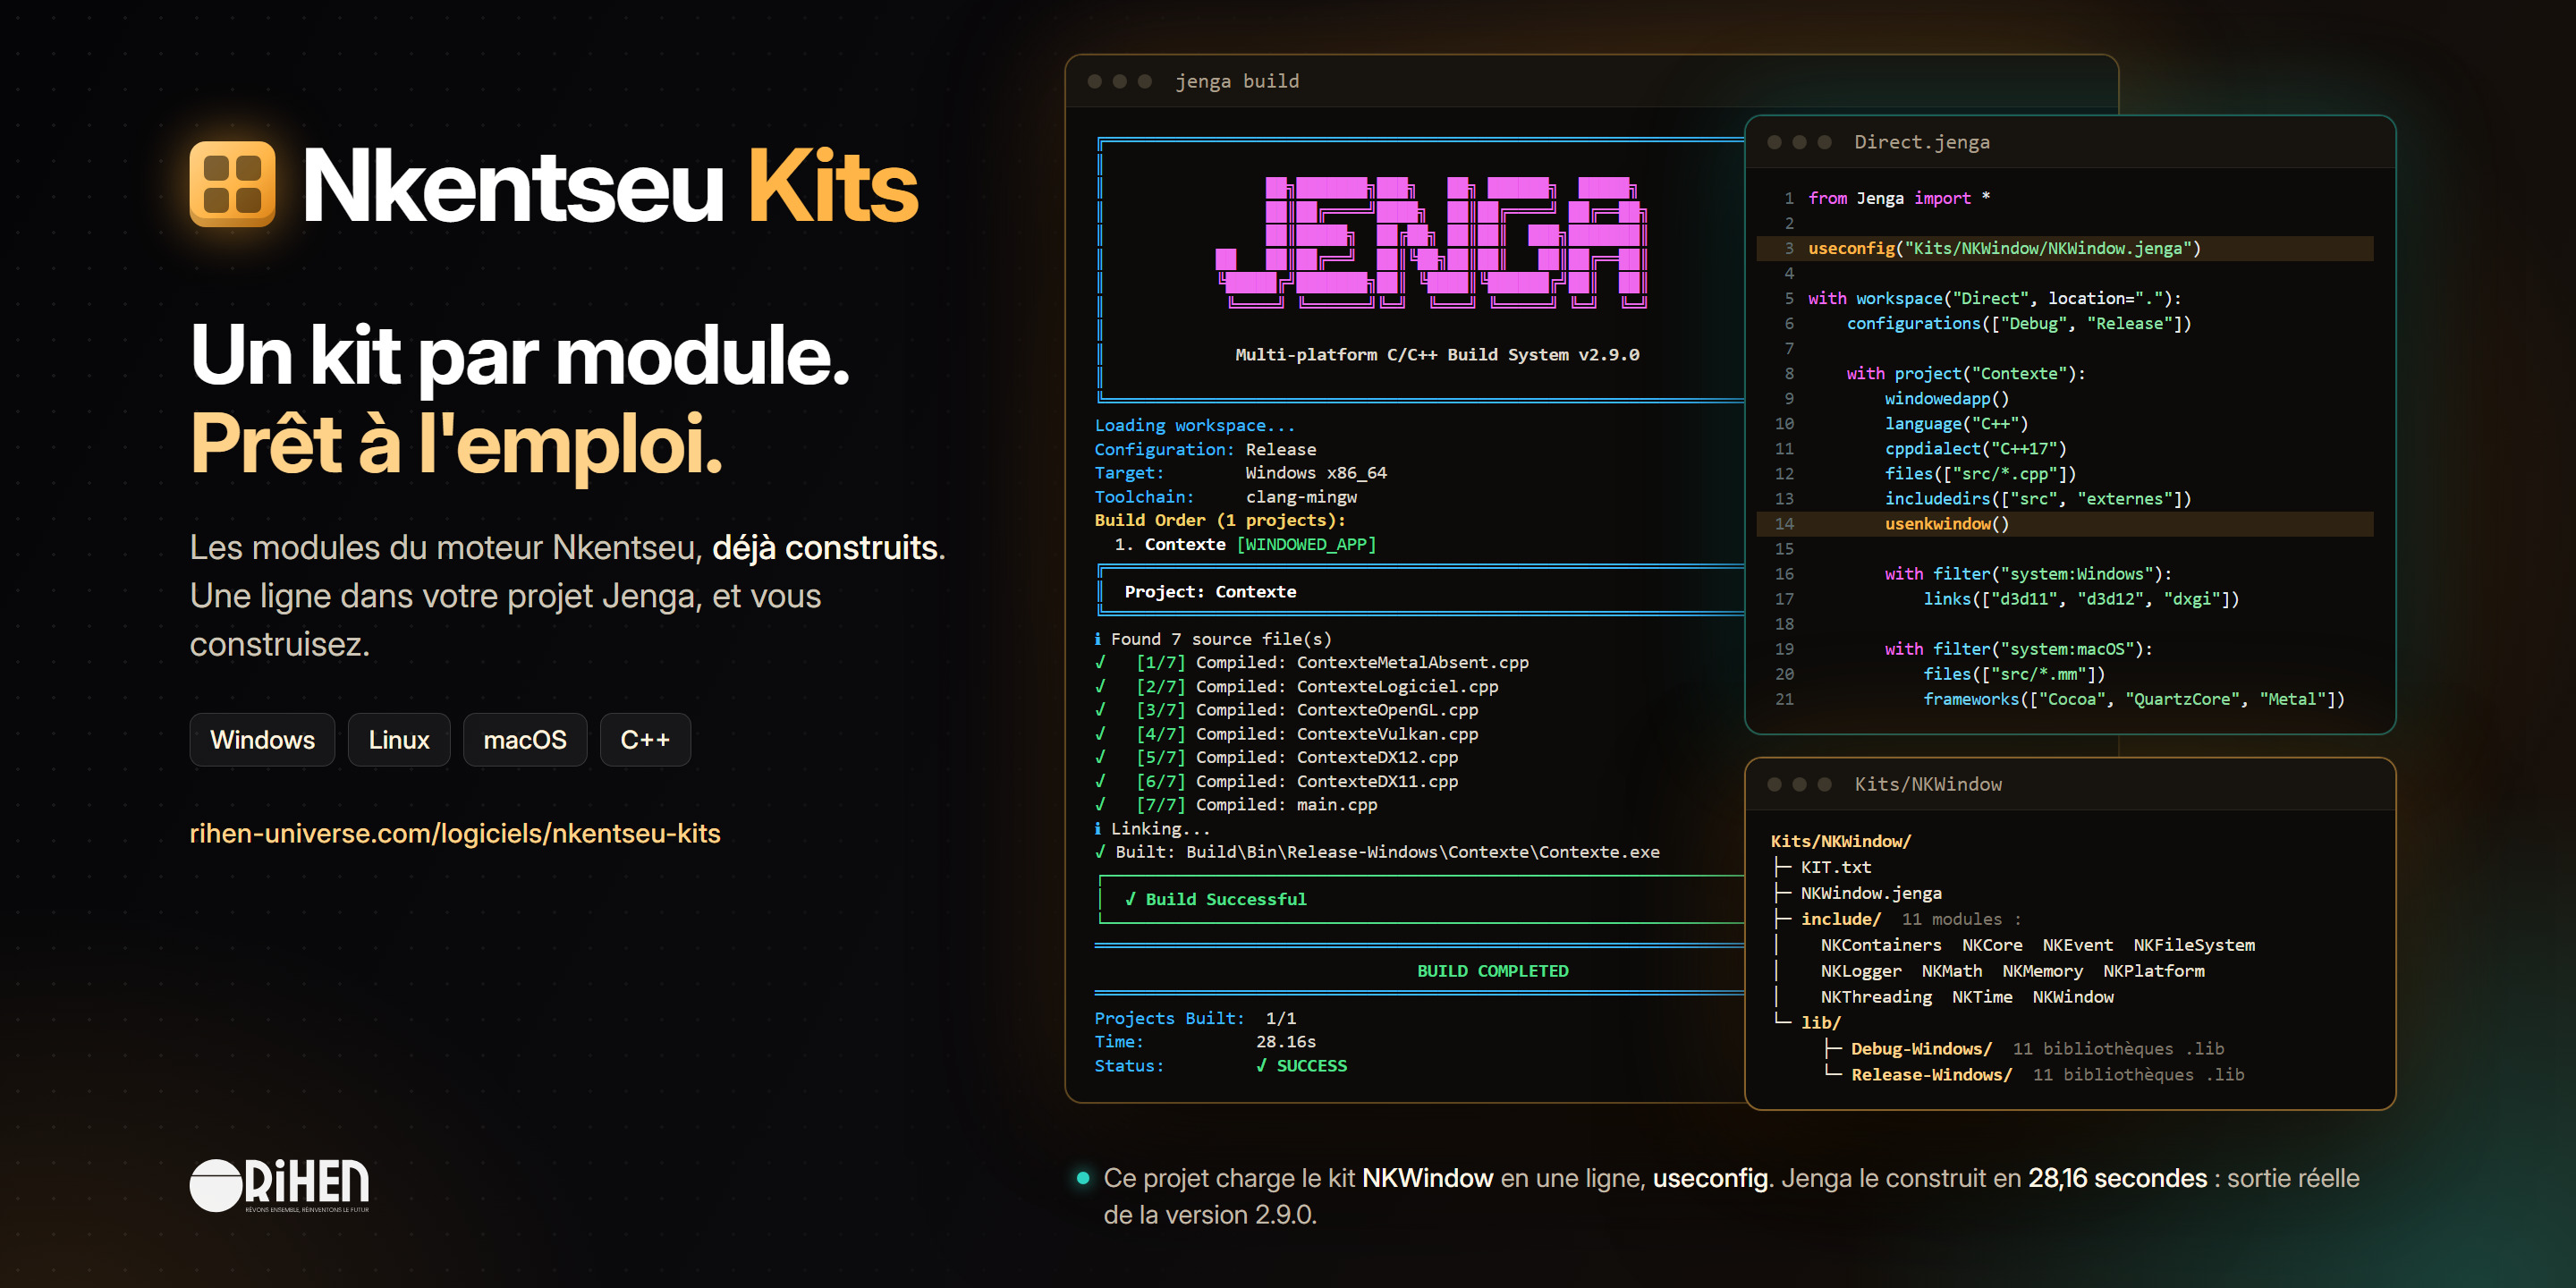Image resolution: width=2576 pixels, height=1288 pixels.
Task: Select the Linux platform tag
Action: 399,740
